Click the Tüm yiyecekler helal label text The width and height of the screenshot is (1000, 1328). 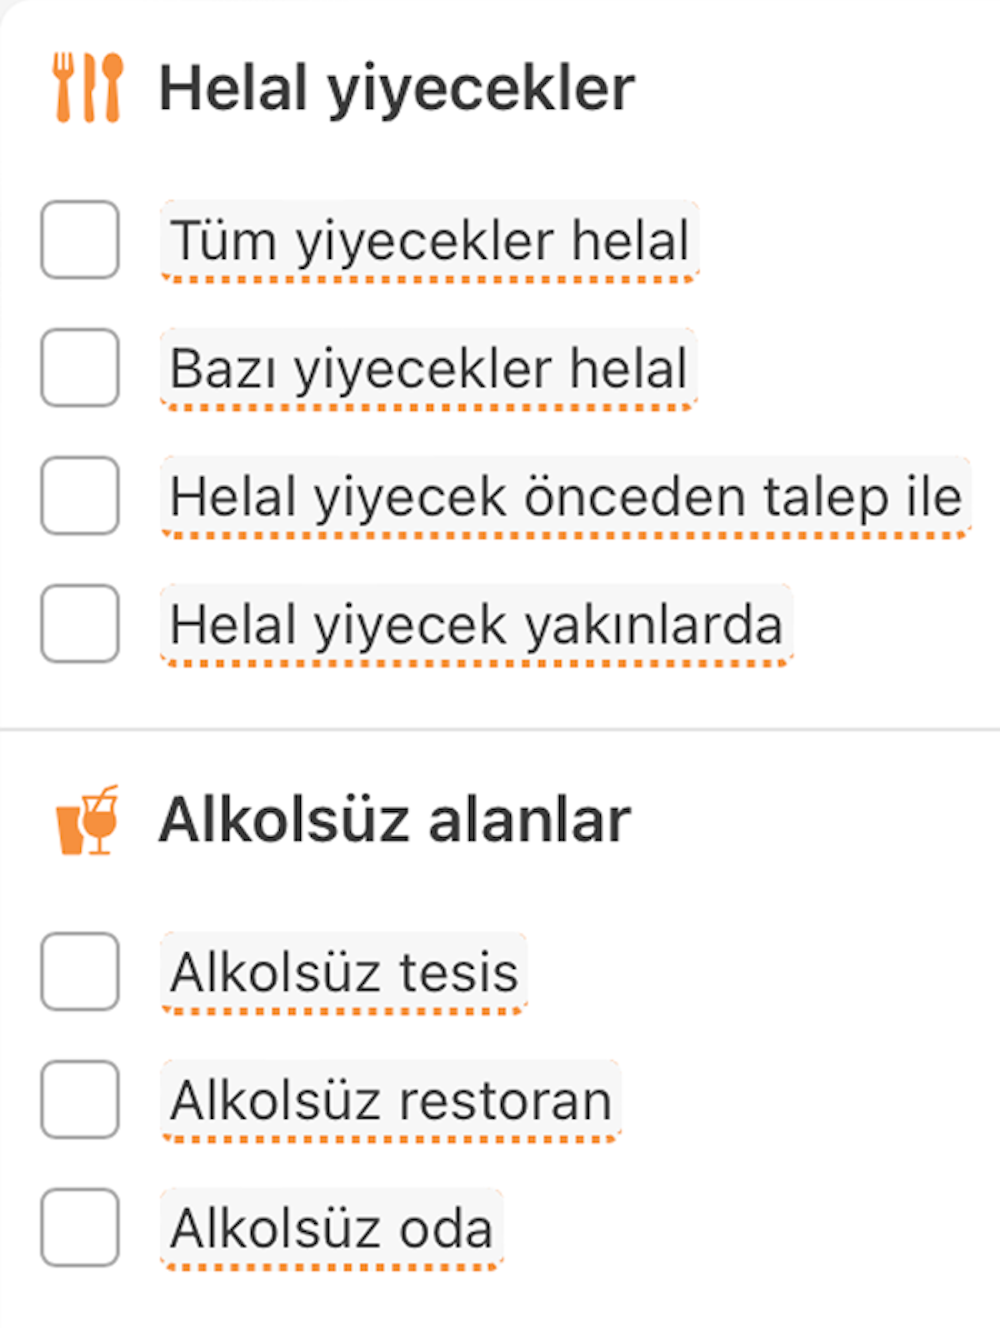coord(429,241)
